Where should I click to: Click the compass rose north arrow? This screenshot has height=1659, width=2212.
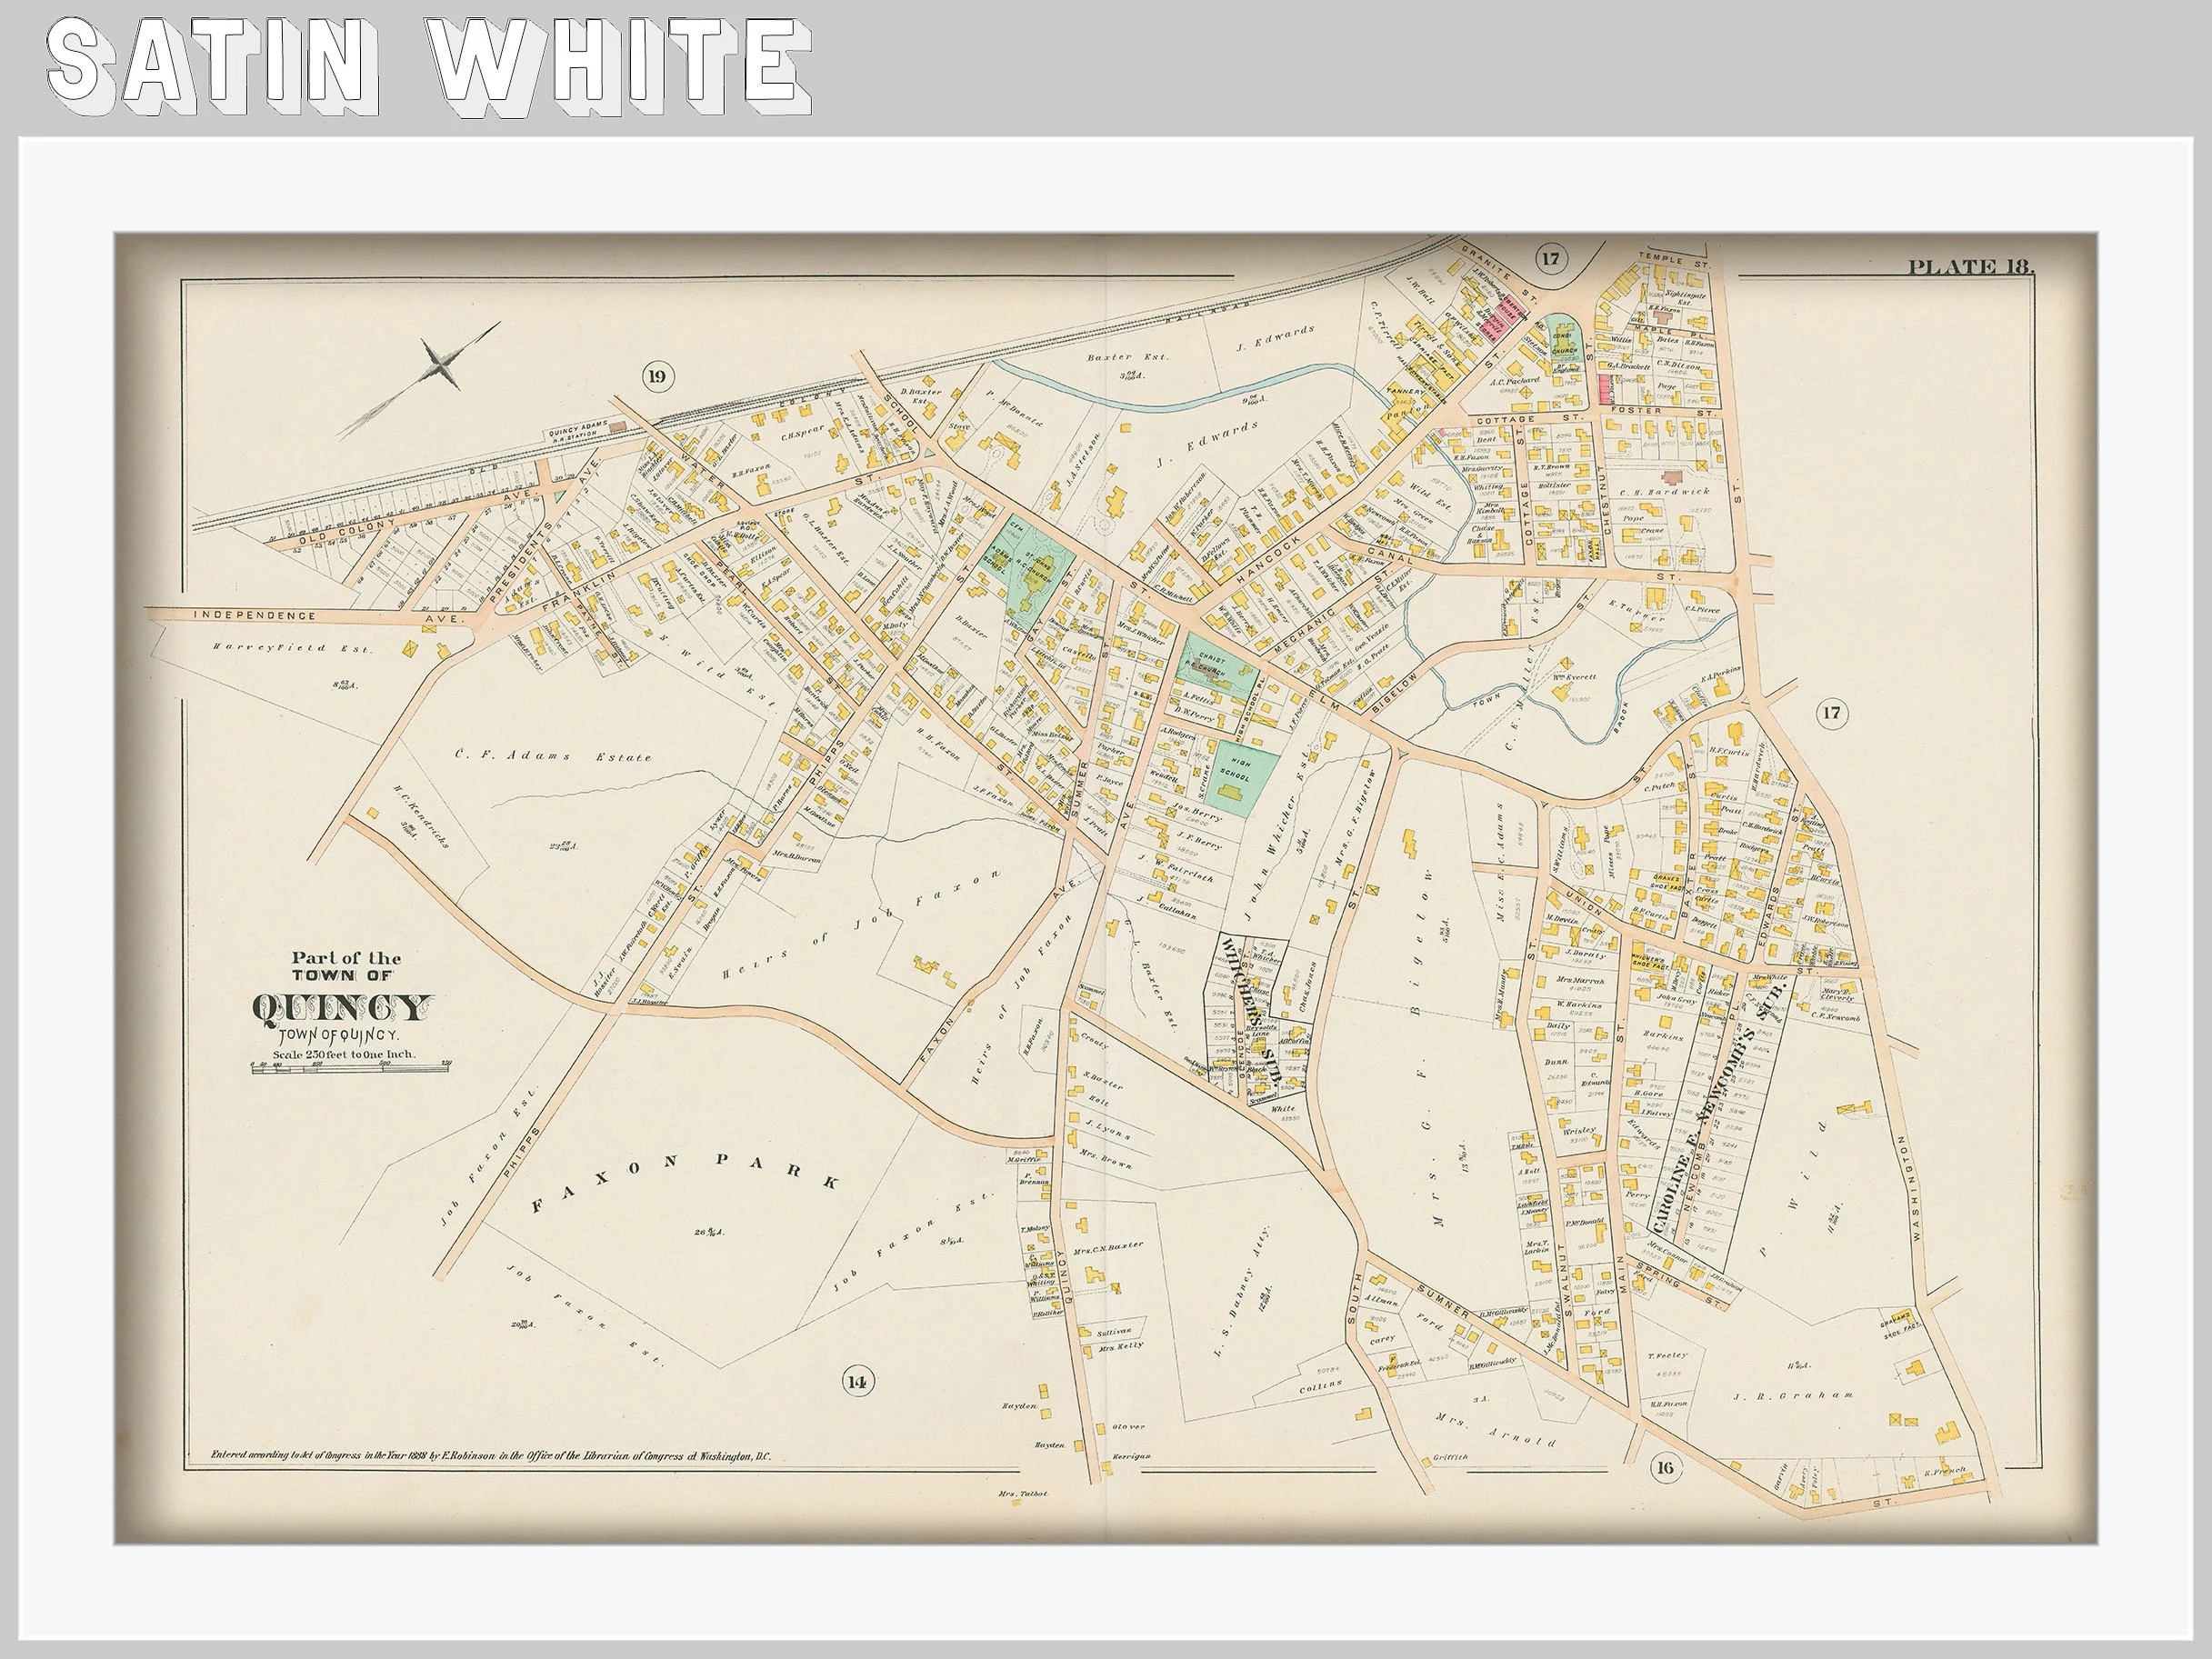pos(441,364)
